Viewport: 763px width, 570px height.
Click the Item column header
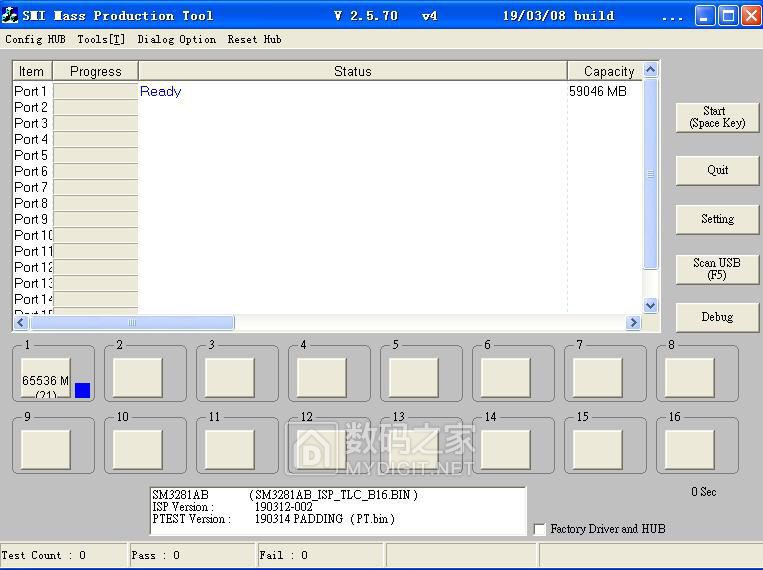[32, 71]
